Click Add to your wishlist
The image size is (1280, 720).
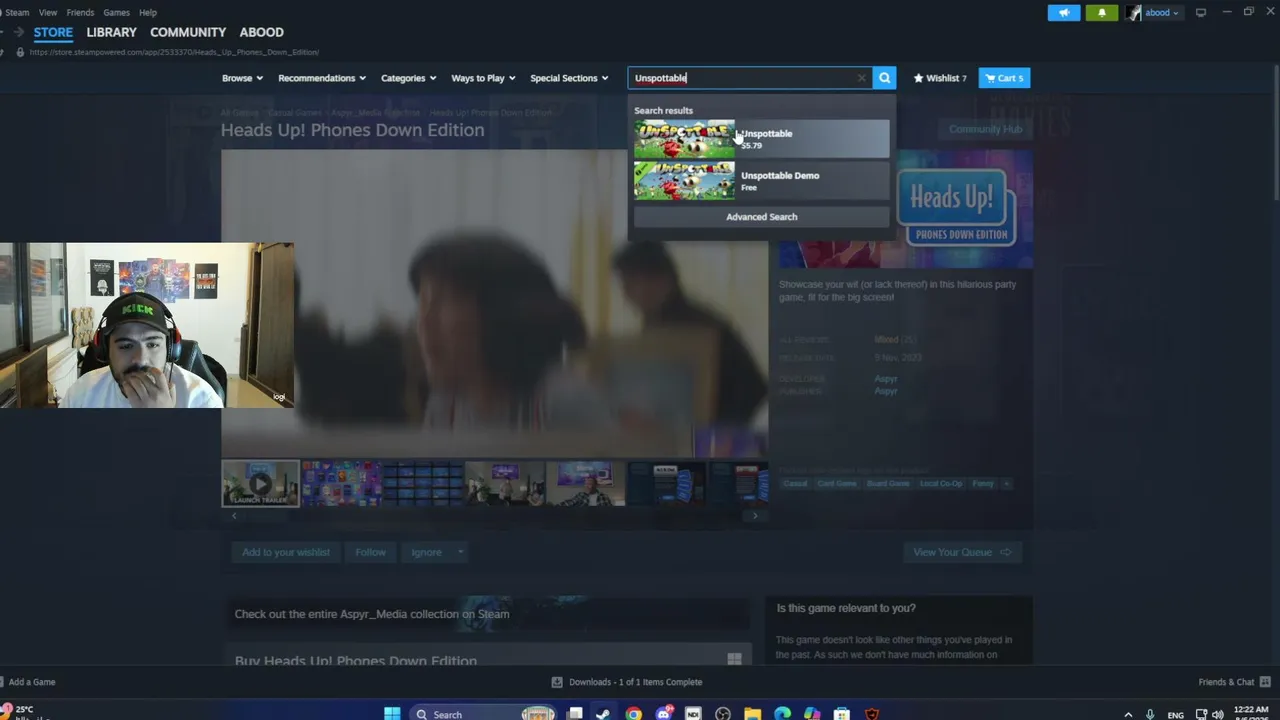[x=285, y=552]
